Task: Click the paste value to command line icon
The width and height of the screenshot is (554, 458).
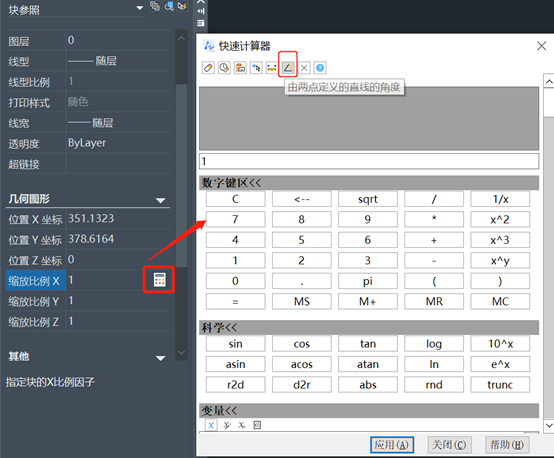Action: click(x=240, y=67)
